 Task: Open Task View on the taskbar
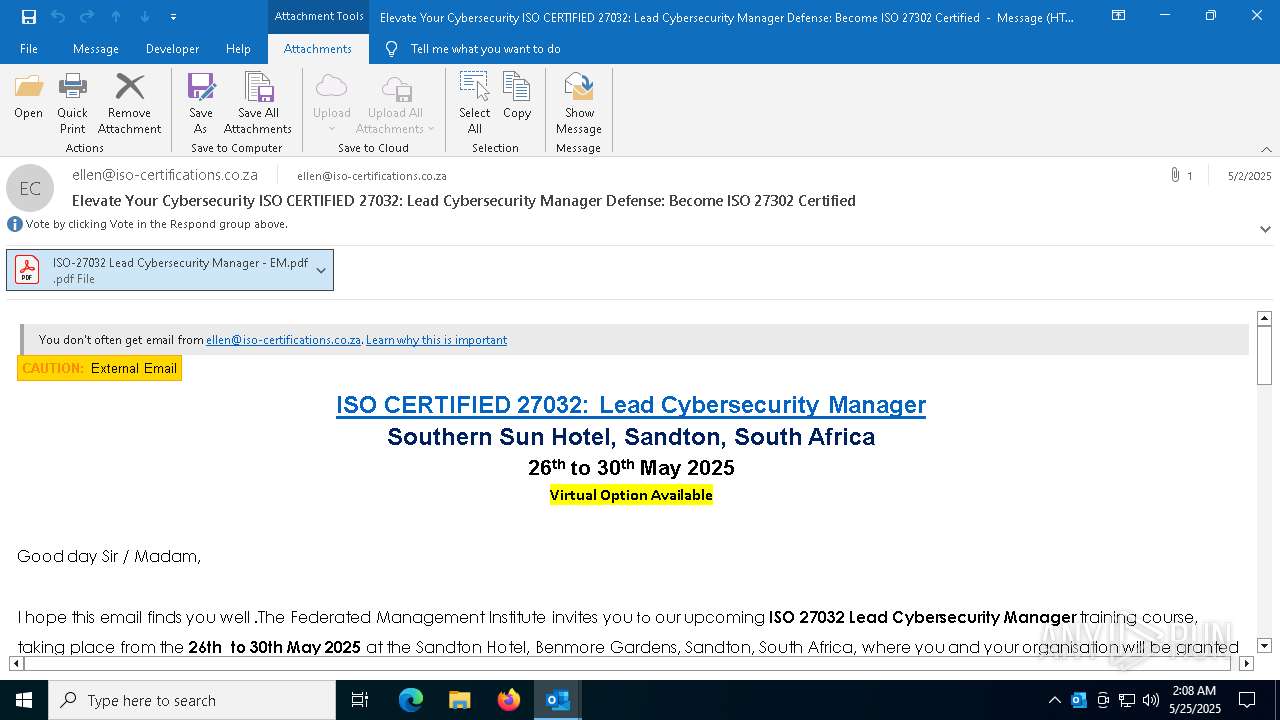click(x=360, y=700)
